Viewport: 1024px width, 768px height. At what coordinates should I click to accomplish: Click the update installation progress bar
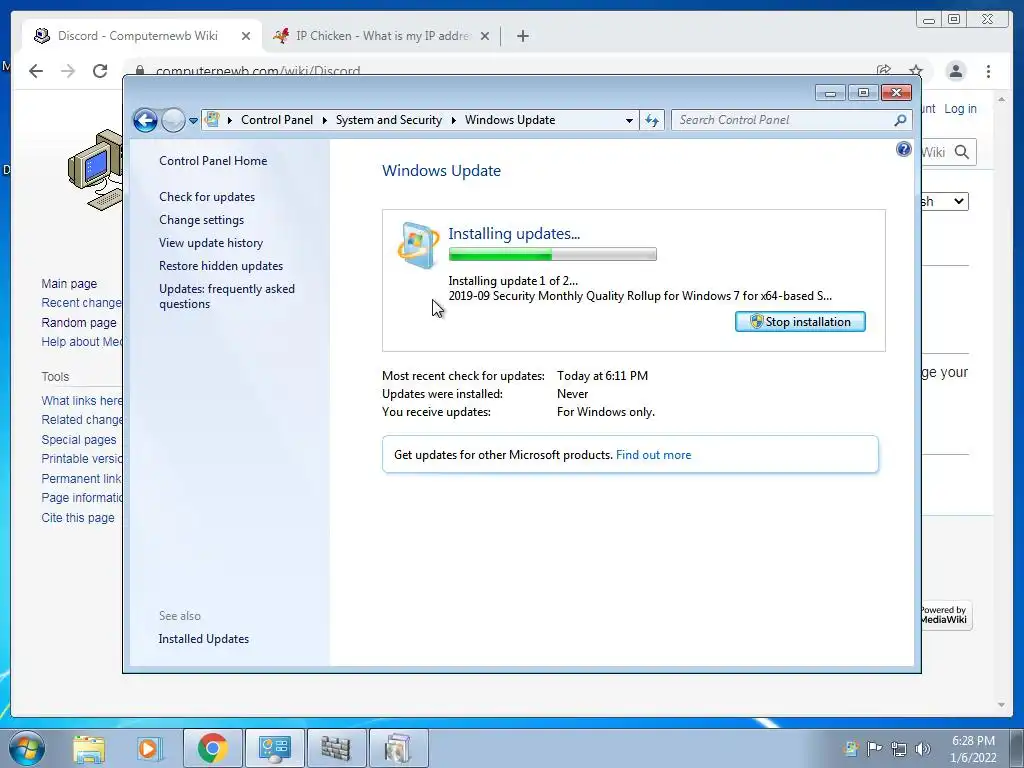[x=552, y=254]
